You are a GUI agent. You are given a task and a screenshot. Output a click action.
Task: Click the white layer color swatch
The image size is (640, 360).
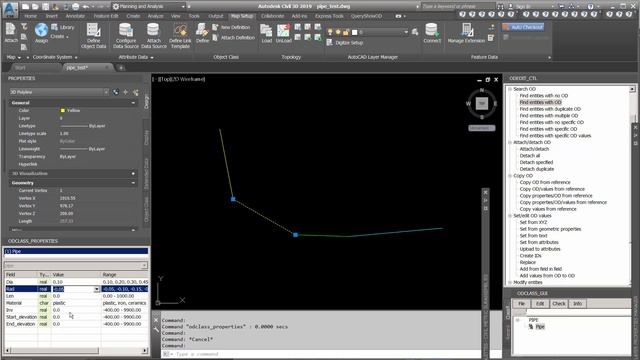click(355, 32)
